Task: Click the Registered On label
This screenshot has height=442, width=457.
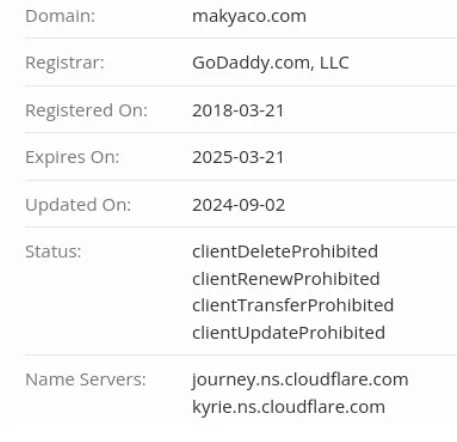Action: [87, 110]
